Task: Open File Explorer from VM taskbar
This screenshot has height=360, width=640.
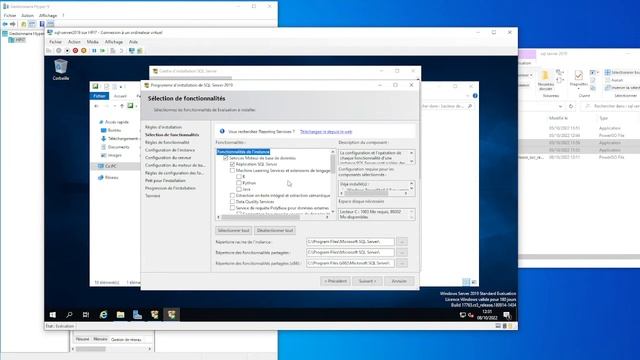Action: point(120,315)
